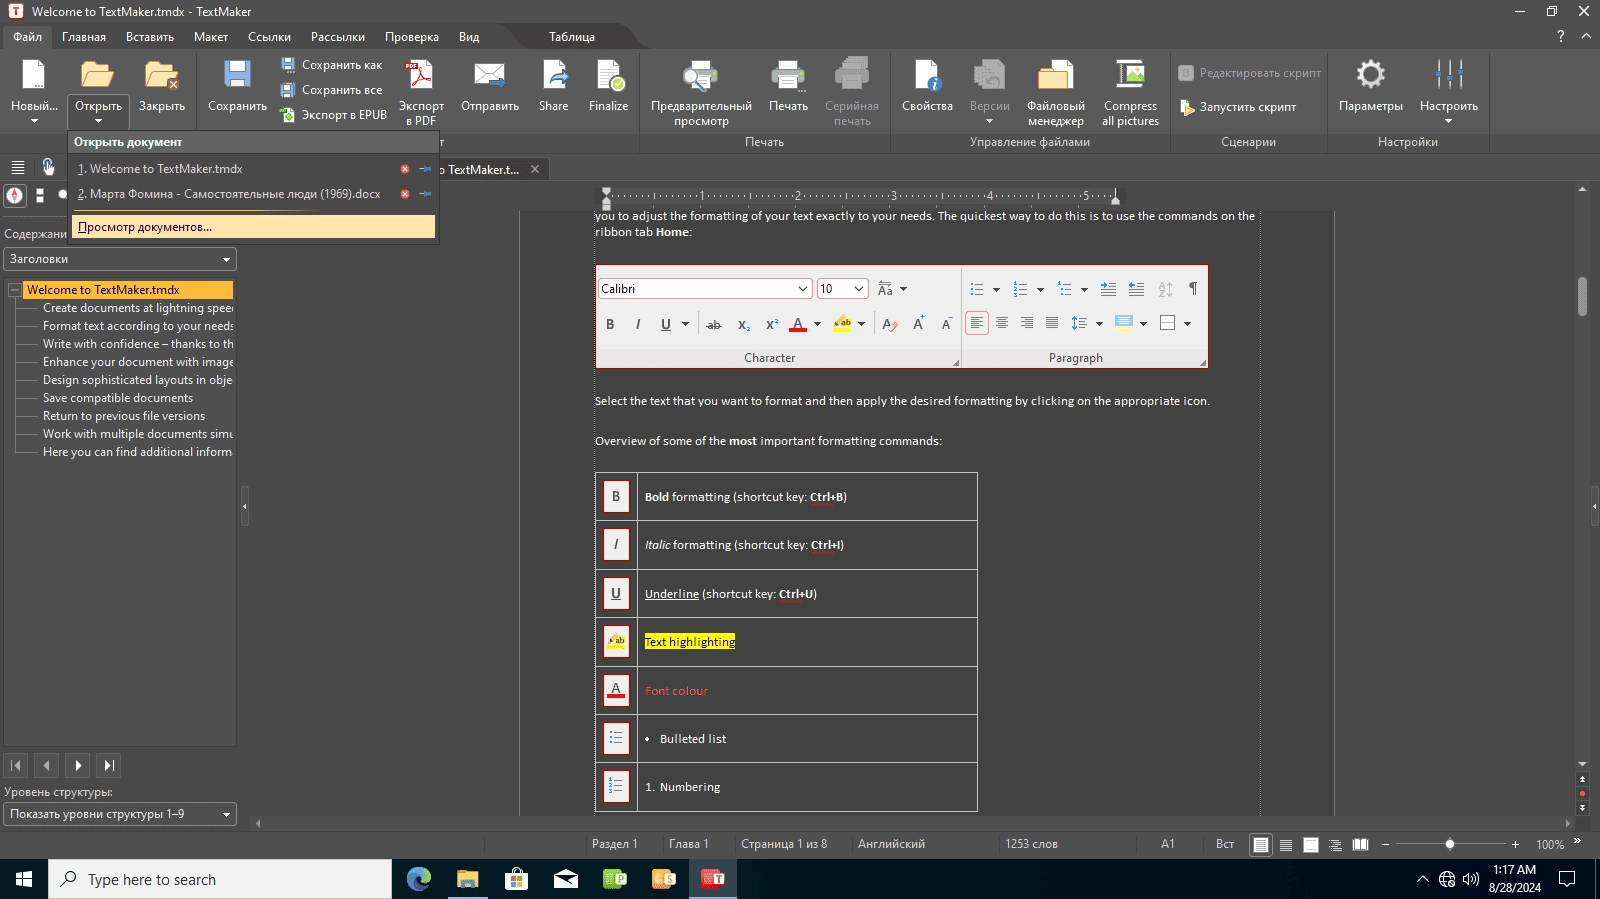Toggle Вст insert mode in status bar

click(x=1225, y=844)
